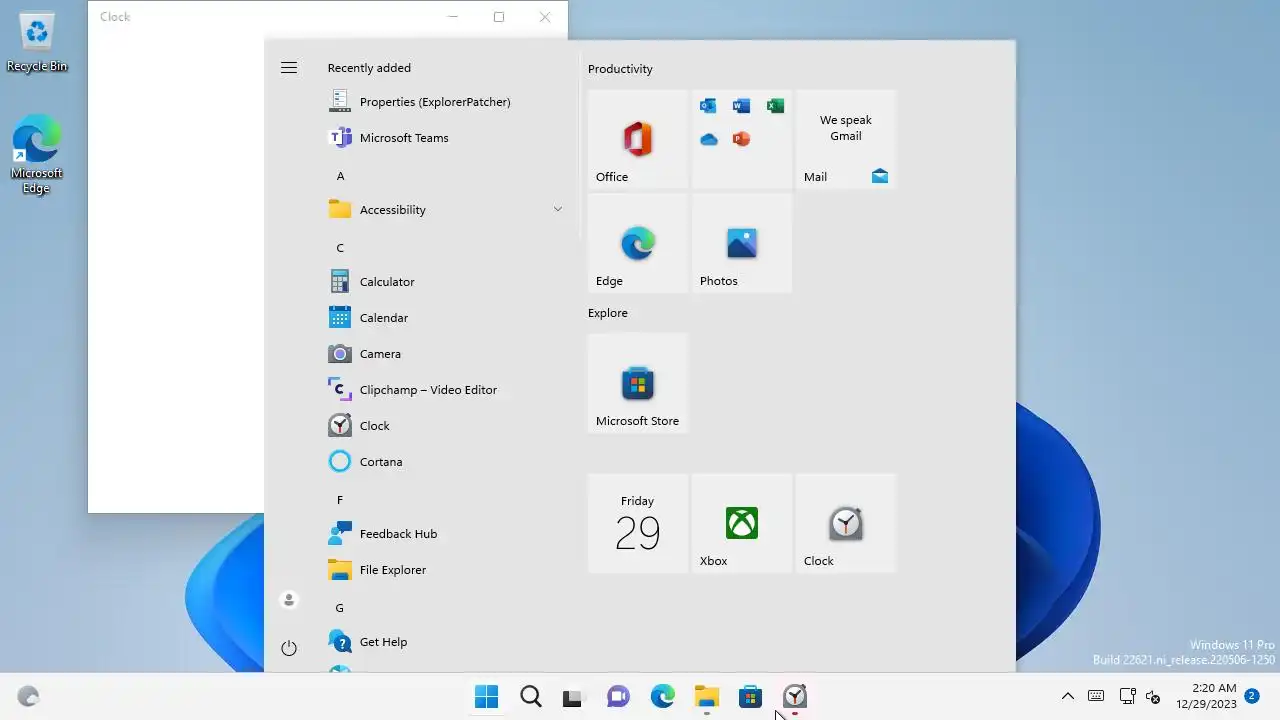The width and height of the screenshot is (1280, 720).
Task: Open the Mail tile
Action: point(846,140)
